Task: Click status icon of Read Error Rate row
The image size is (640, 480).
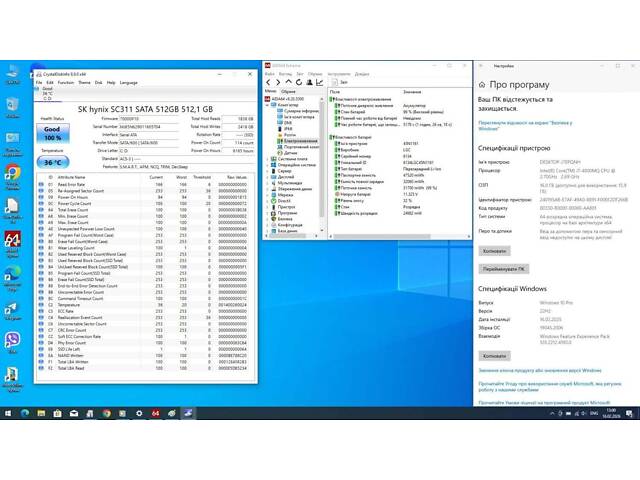Action: [41, 184]
